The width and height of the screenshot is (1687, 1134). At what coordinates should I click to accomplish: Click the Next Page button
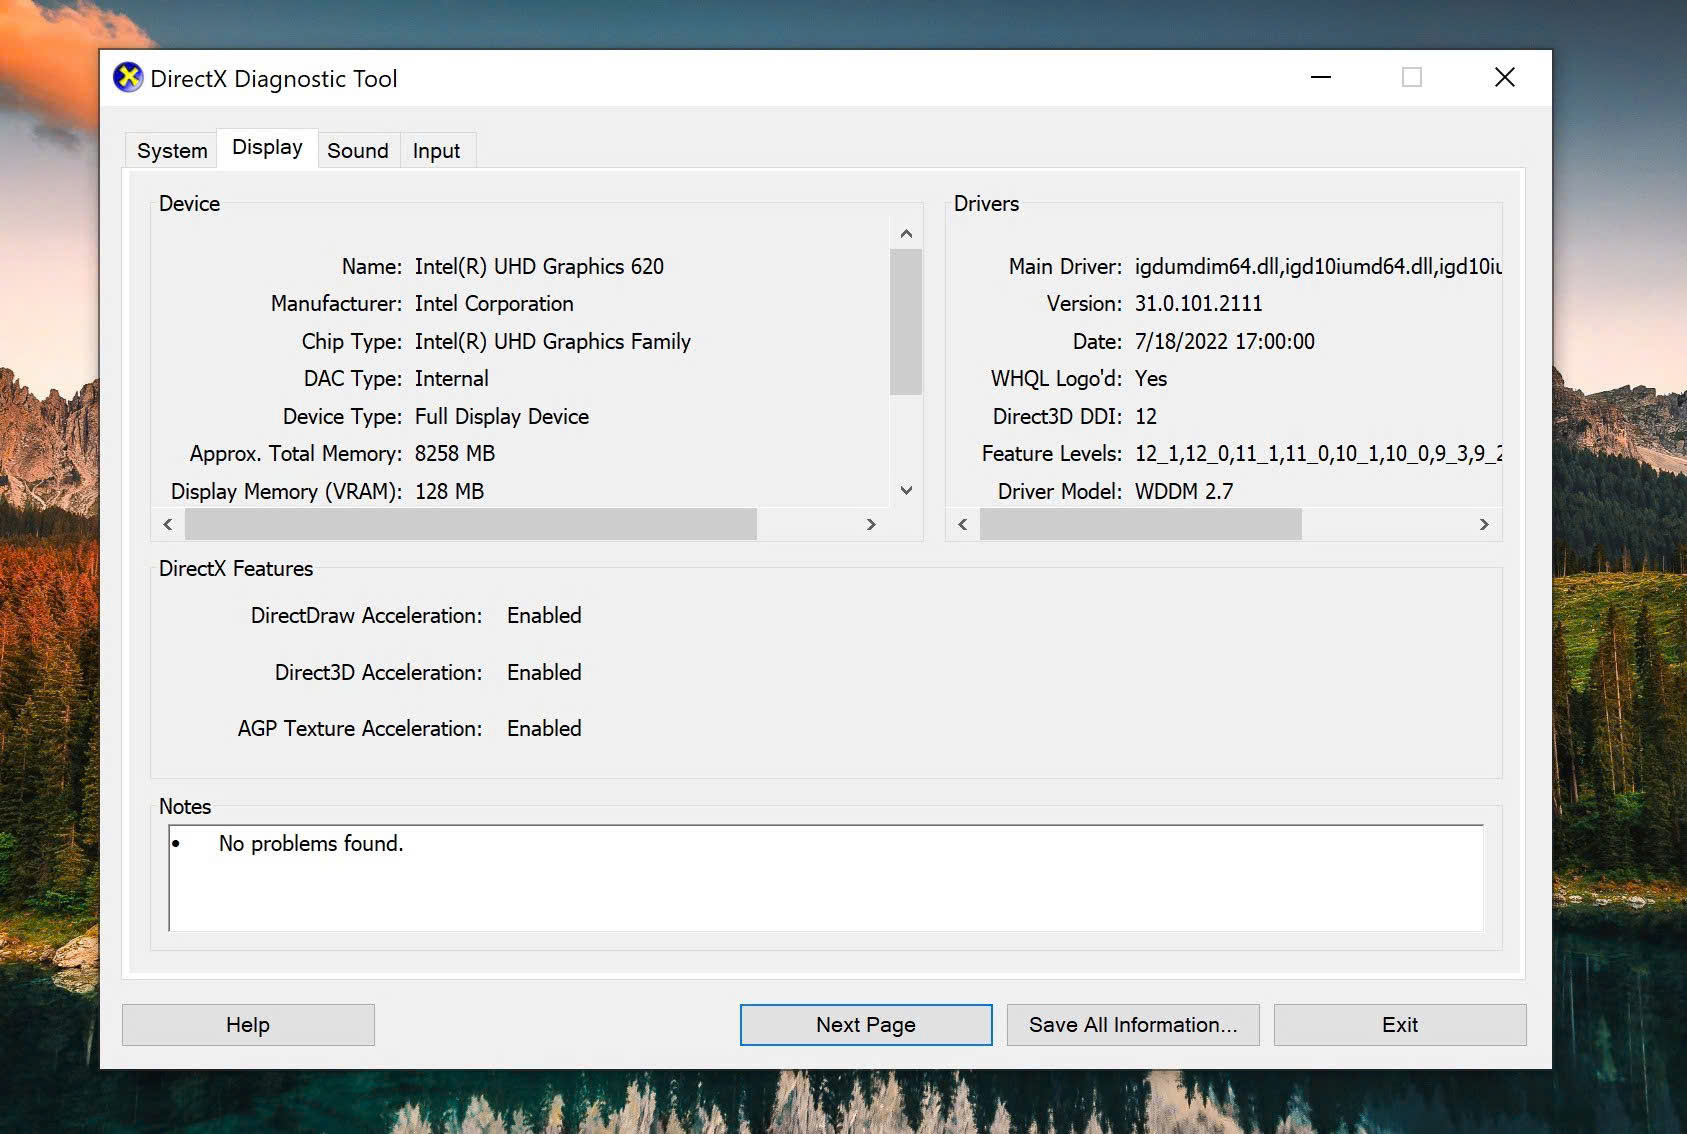coord(865,1025)
